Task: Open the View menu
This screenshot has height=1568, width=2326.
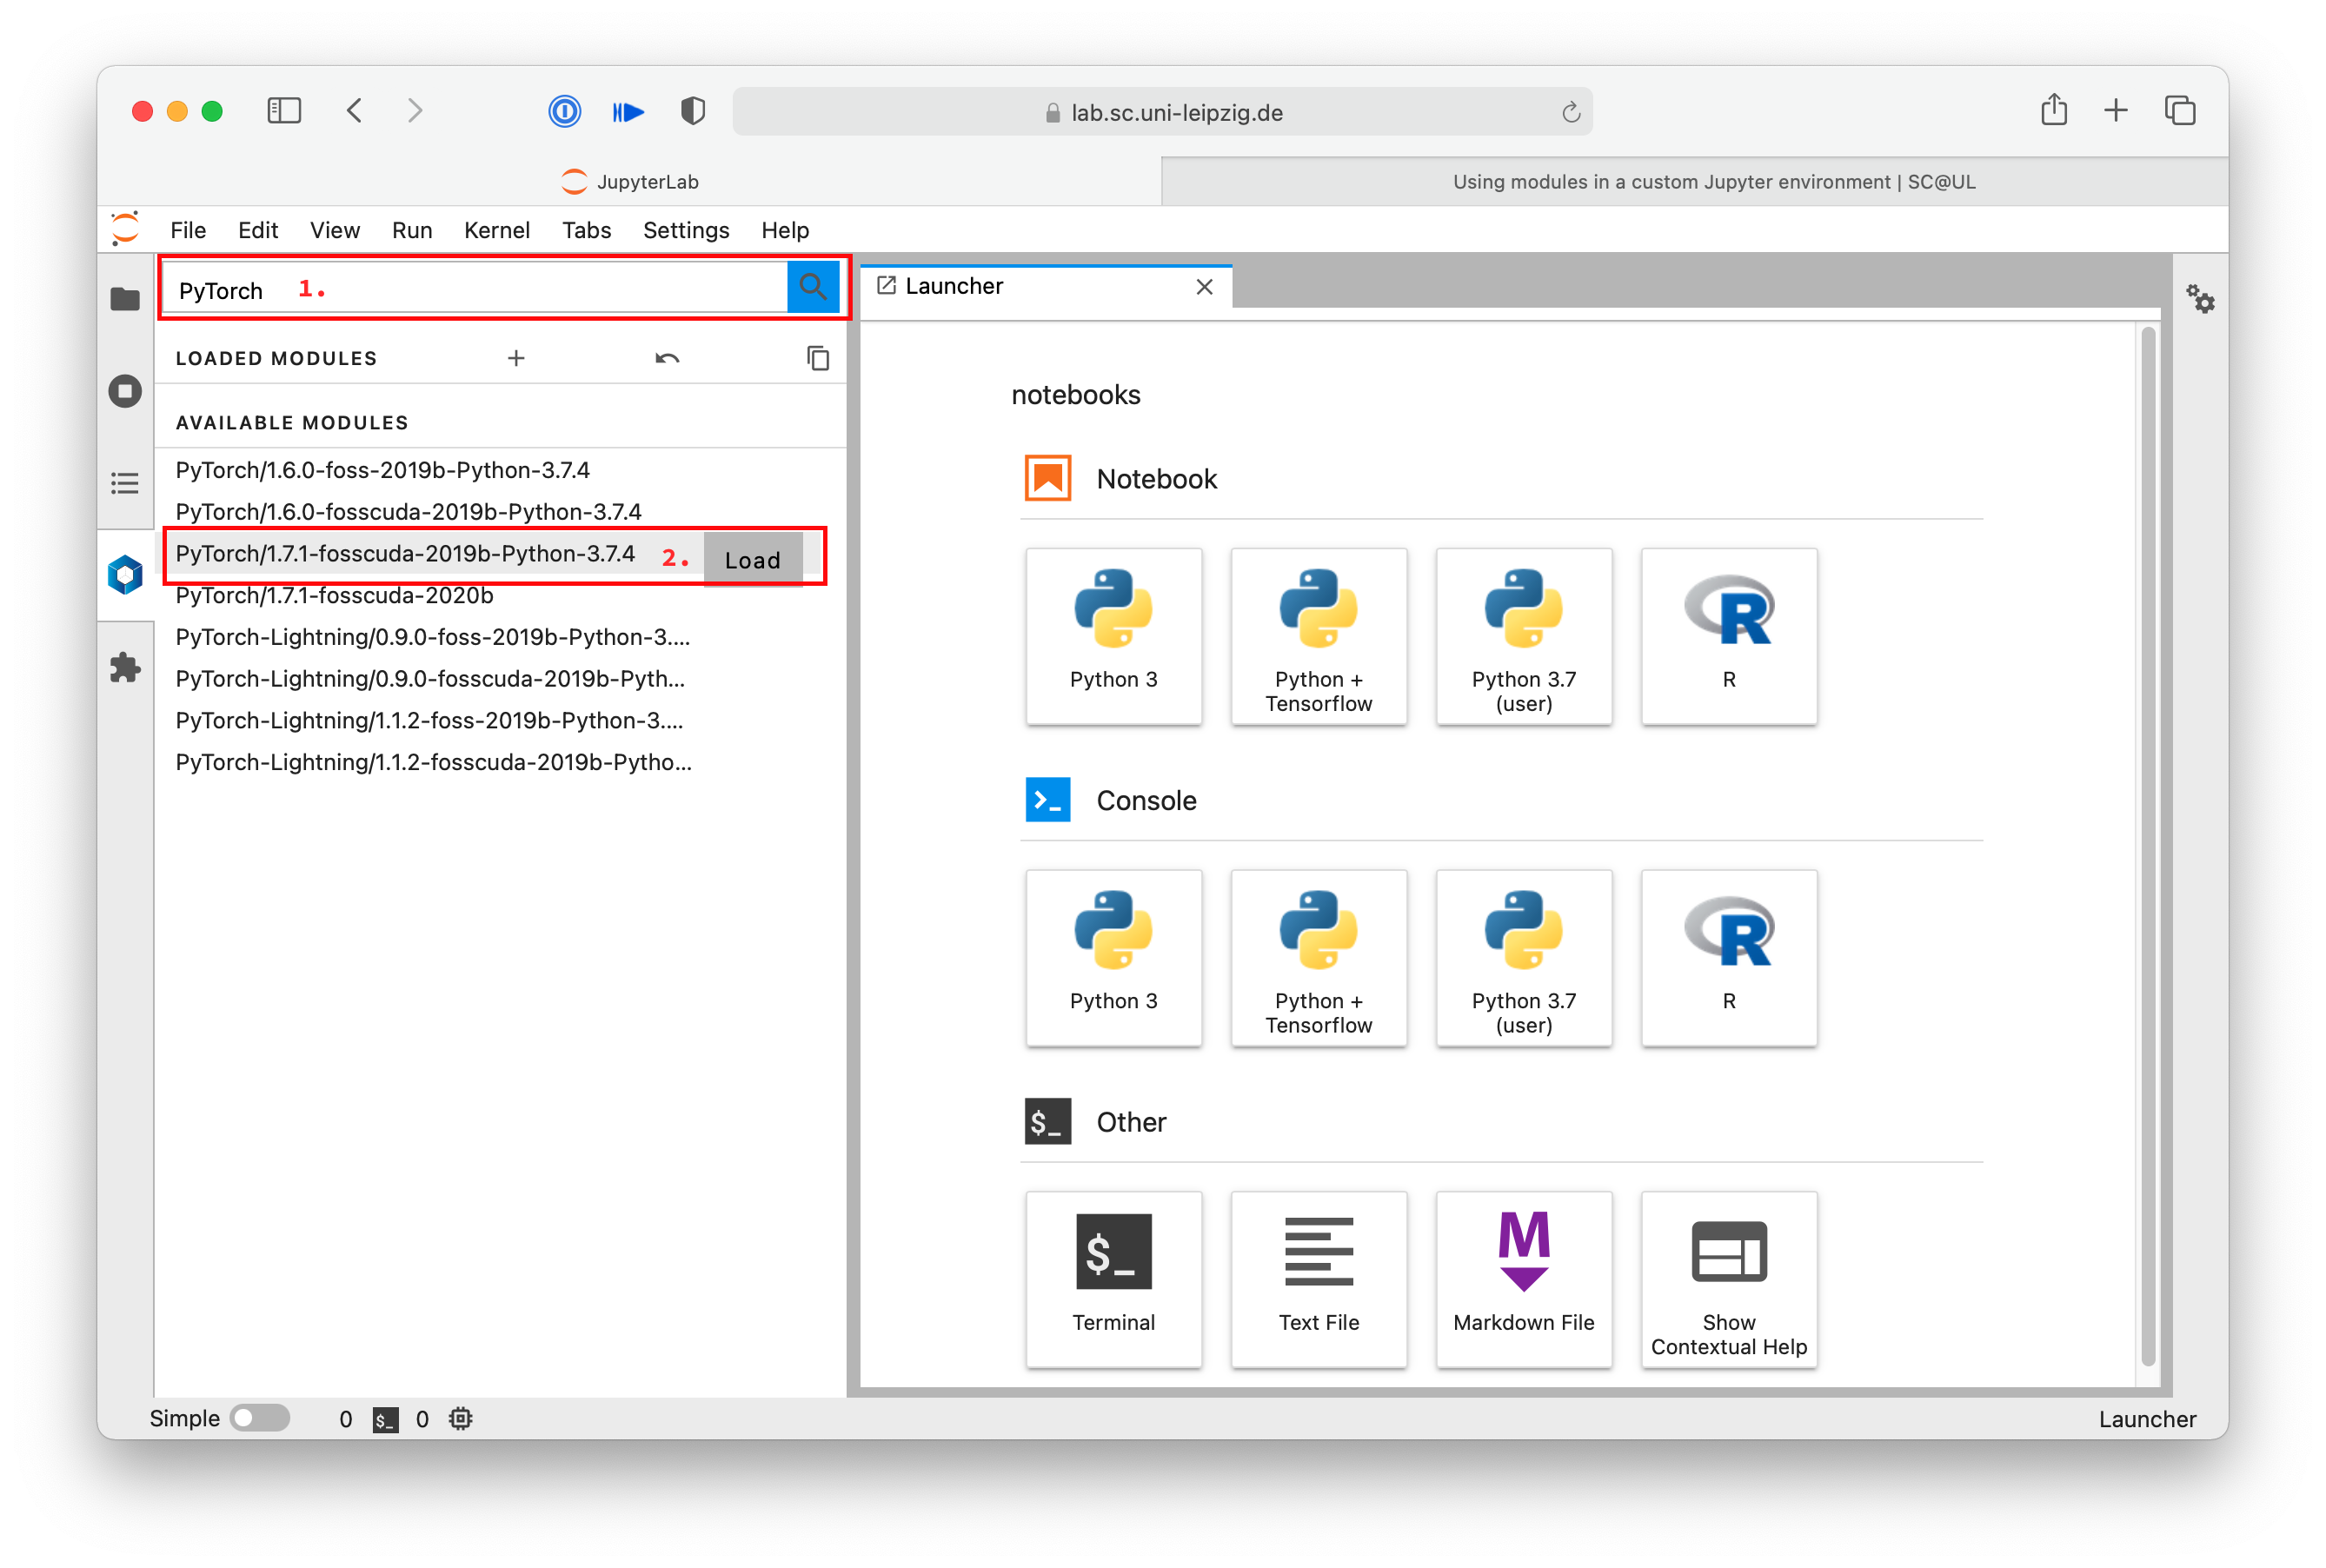Action: (x=334, y=230)
